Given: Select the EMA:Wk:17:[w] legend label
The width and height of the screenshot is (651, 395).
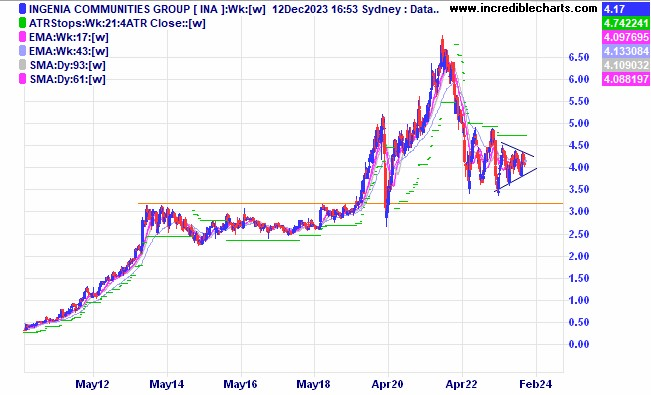Looking at the screenshot, I should [69, 37].
